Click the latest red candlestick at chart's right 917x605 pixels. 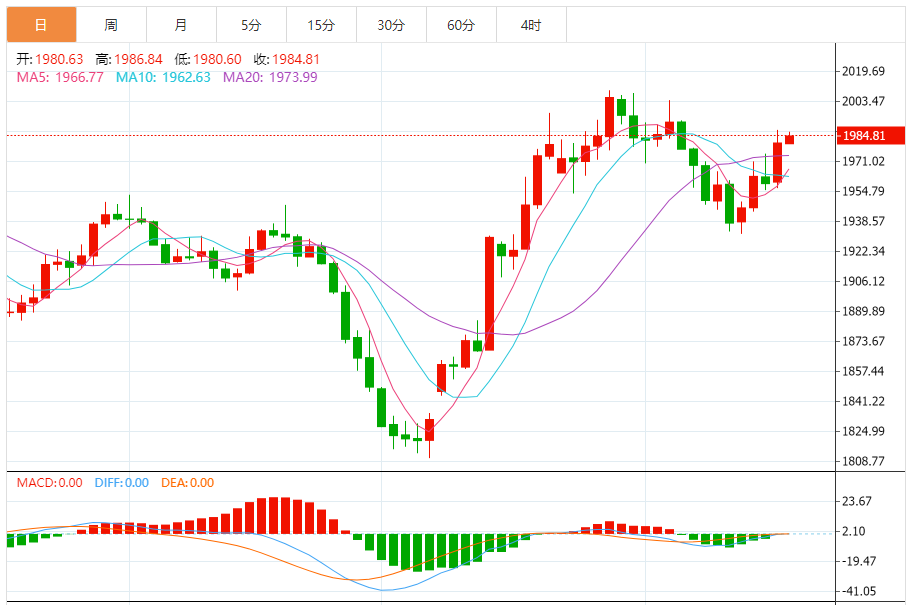[790, 139]
